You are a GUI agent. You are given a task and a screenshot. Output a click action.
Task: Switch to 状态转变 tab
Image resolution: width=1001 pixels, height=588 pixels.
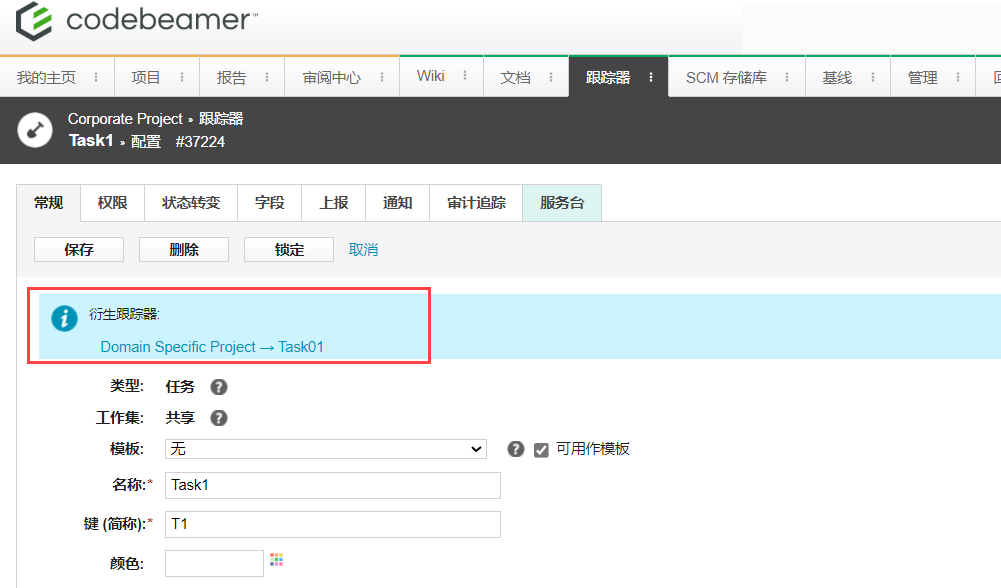[x=191, y=203]
